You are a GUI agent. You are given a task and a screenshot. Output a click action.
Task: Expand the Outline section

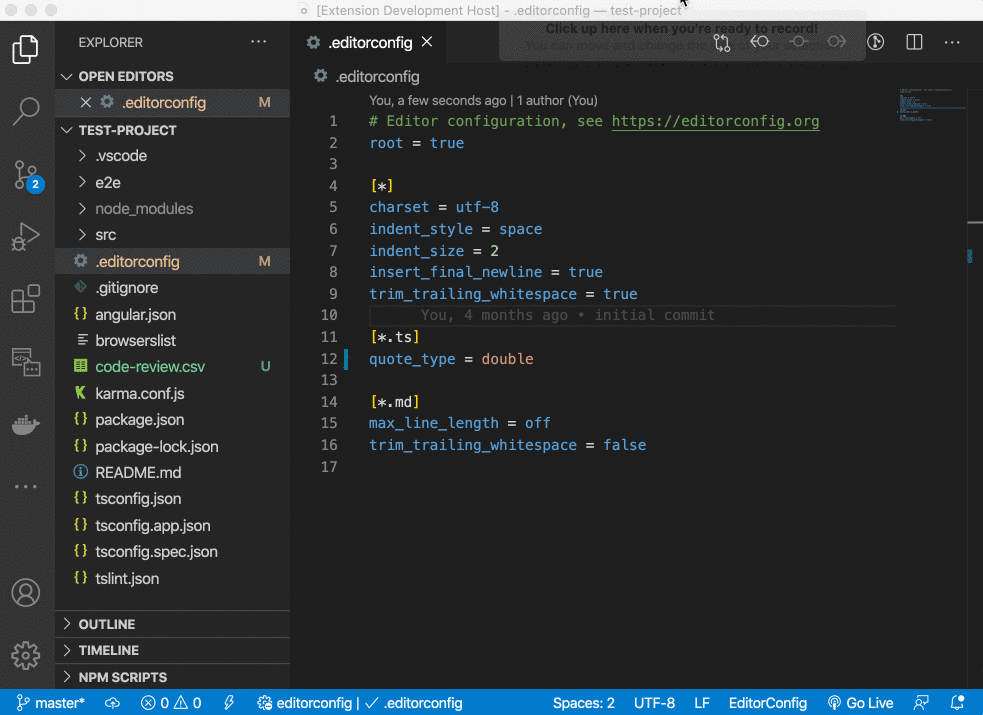click(172, 624)
